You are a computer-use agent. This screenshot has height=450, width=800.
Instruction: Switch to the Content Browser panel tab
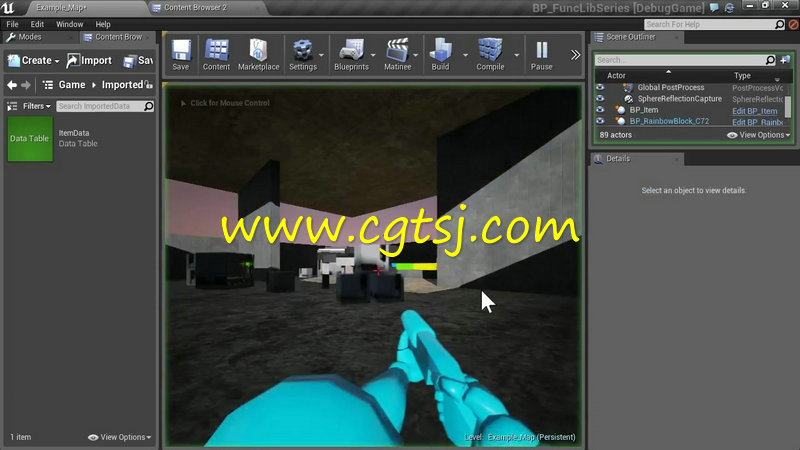pyautogui.click(x=117, y=37)
